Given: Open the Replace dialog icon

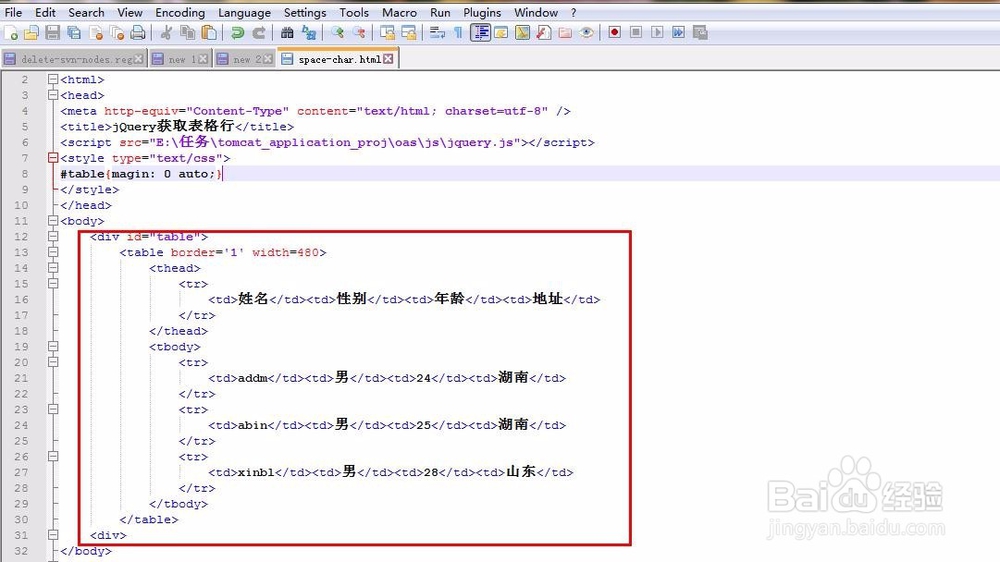Looking at the screenshot, I should click(x=309, y=33).
